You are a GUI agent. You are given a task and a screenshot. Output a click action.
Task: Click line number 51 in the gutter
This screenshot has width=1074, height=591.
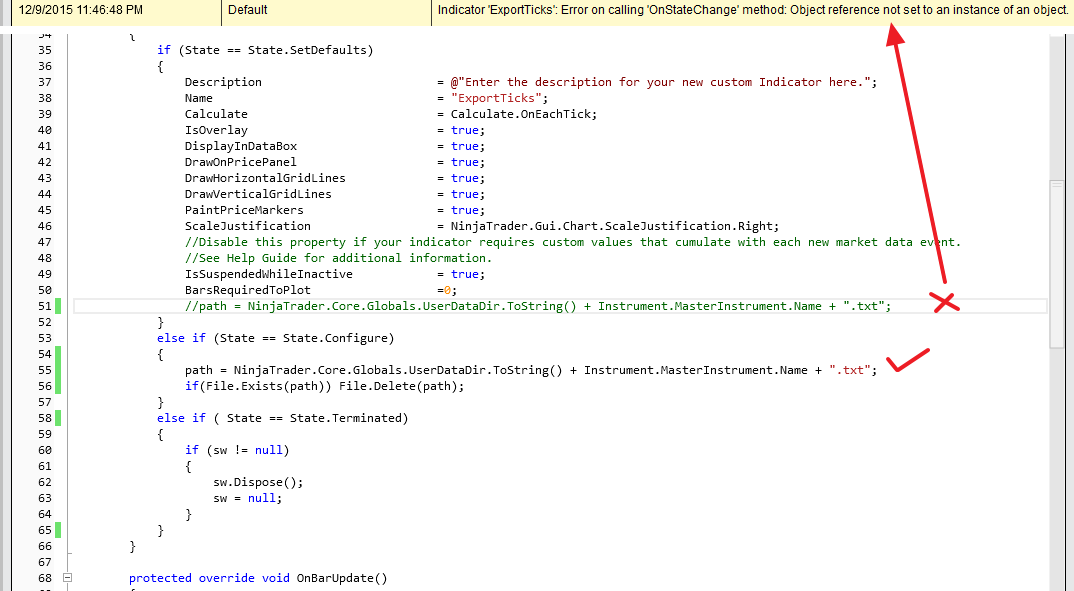(45, 306)
